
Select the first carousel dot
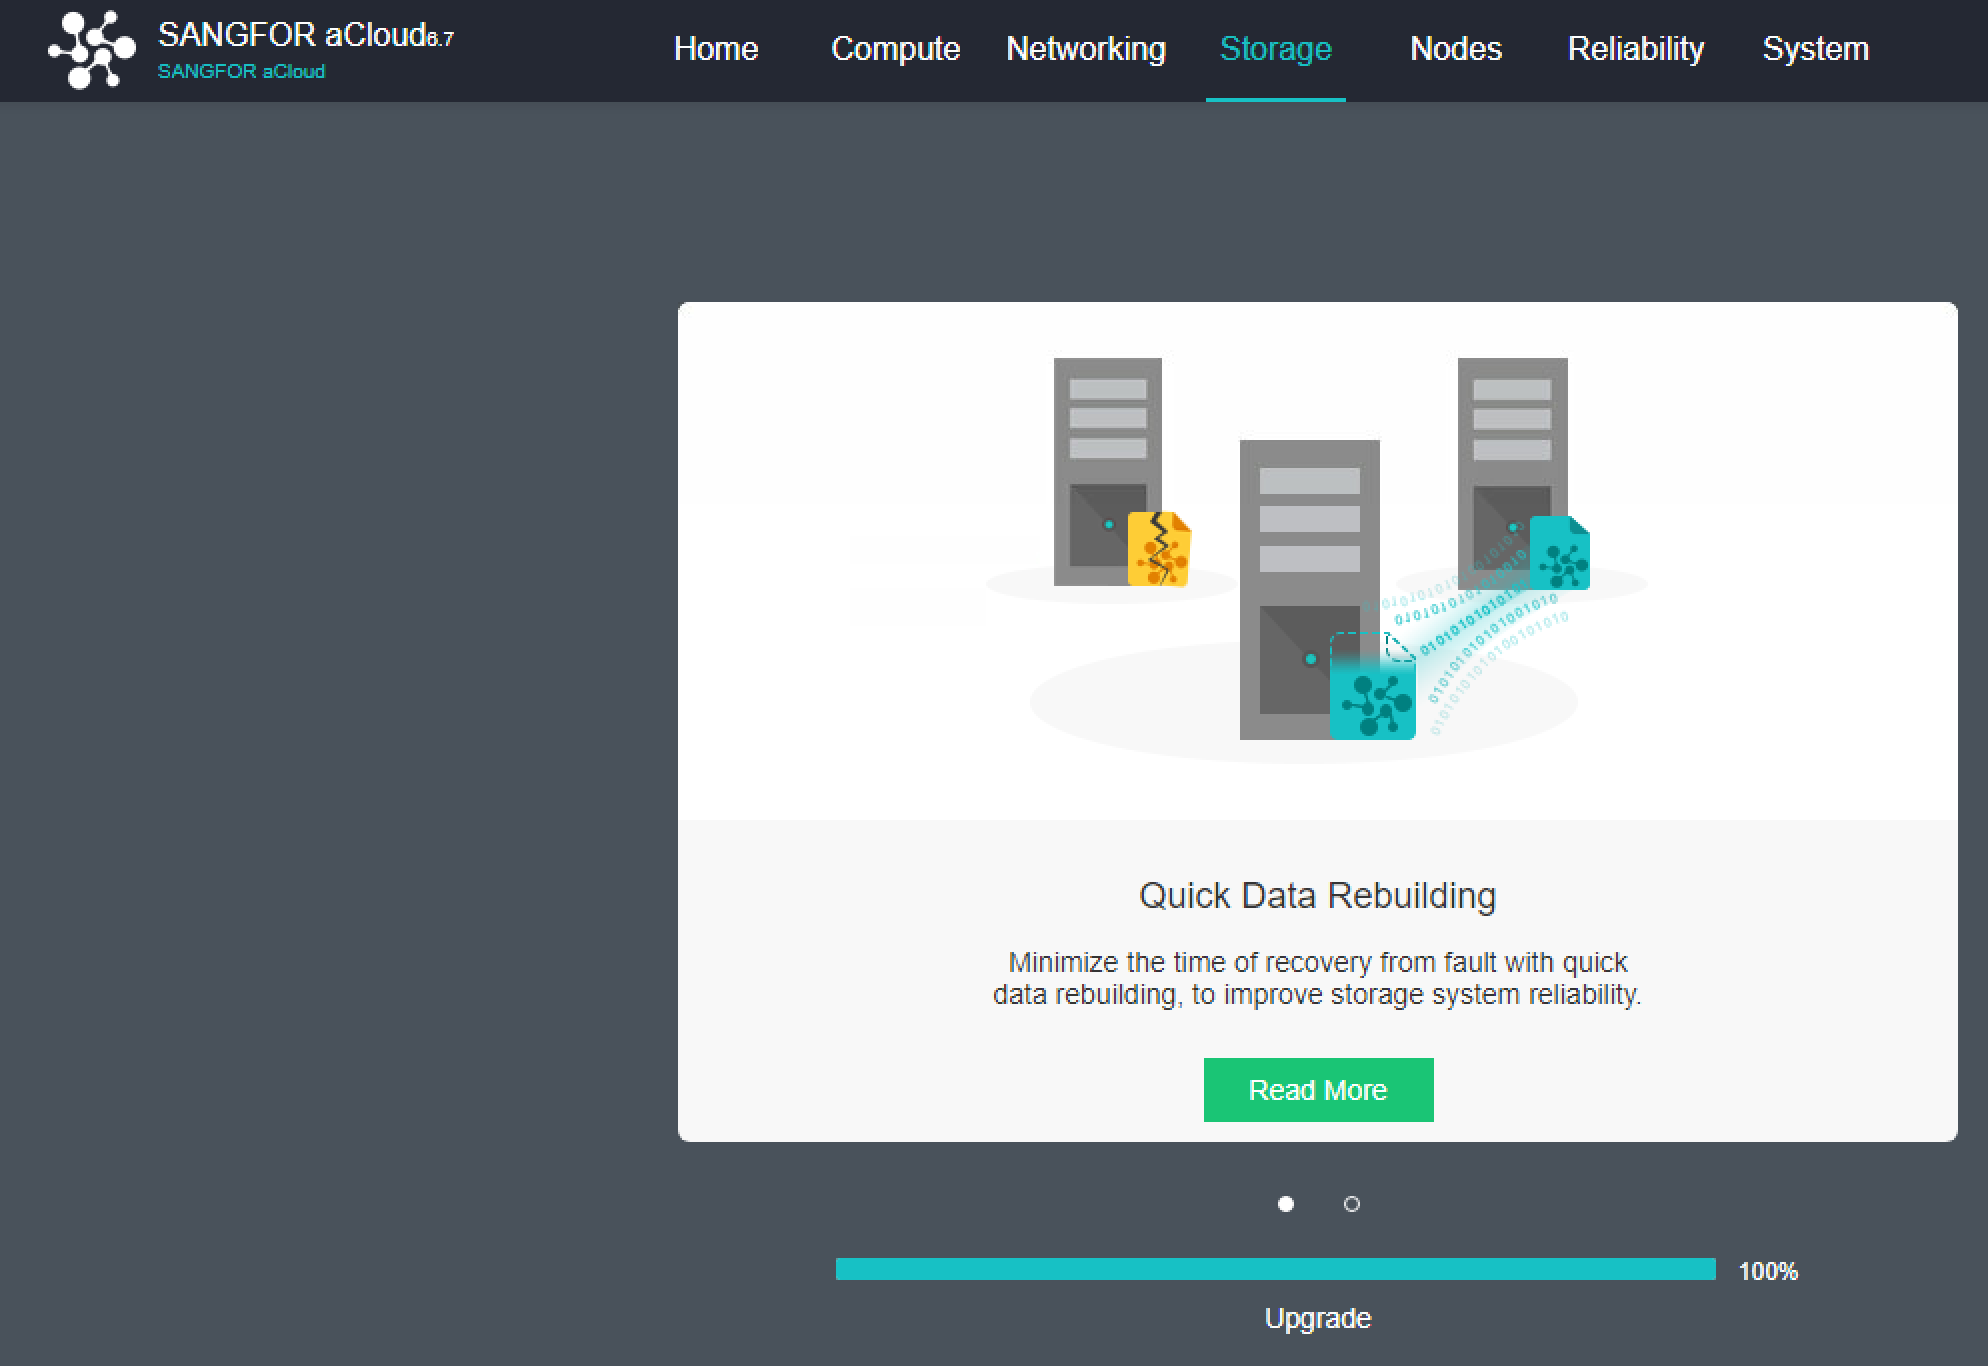1286,1204
